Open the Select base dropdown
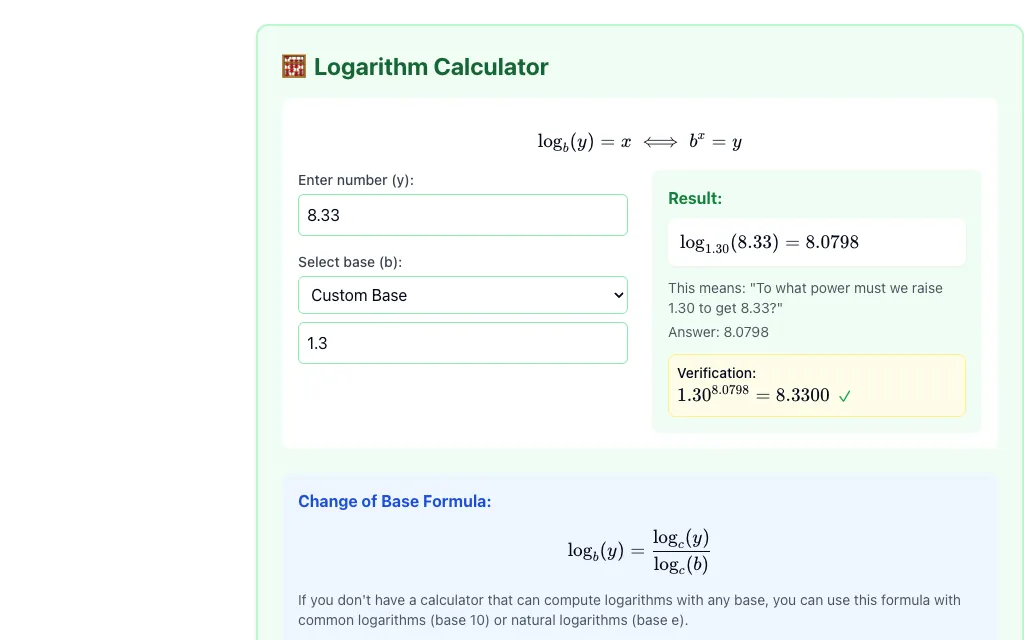 pos(462,295)
